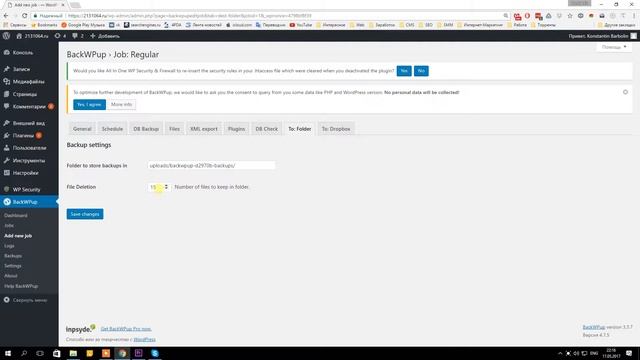Open the 2131064.ru site home link
This screenshot has height=360, width=640.
[x=32, y=36]
